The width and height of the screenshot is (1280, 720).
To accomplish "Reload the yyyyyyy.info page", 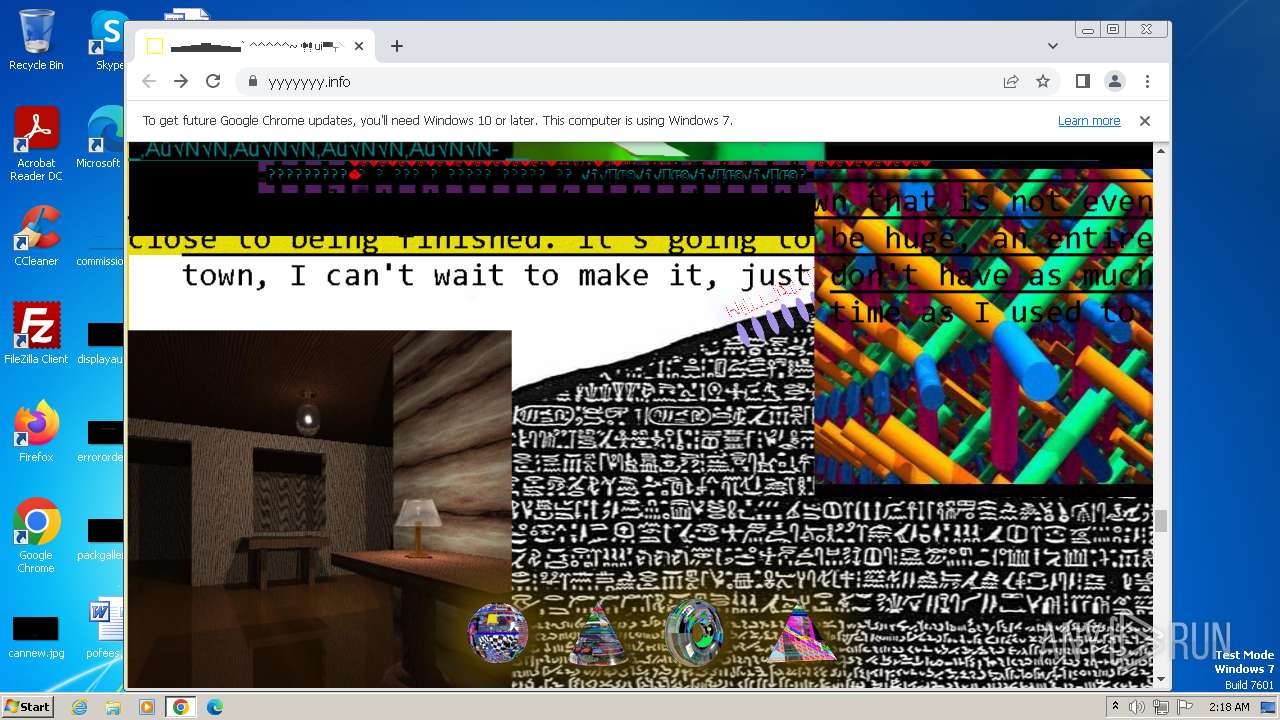I will pos(213,81).
